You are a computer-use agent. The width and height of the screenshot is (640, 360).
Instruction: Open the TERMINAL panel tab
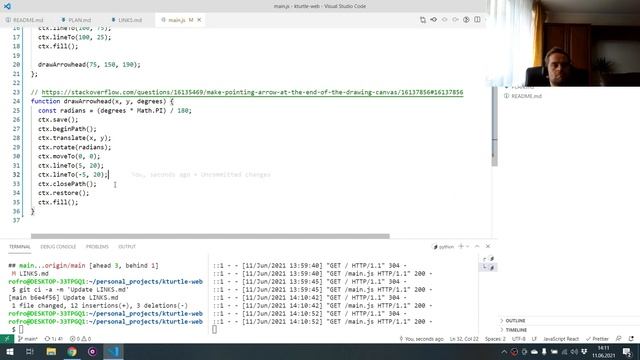pyautogui.click(x=20, y=247)
